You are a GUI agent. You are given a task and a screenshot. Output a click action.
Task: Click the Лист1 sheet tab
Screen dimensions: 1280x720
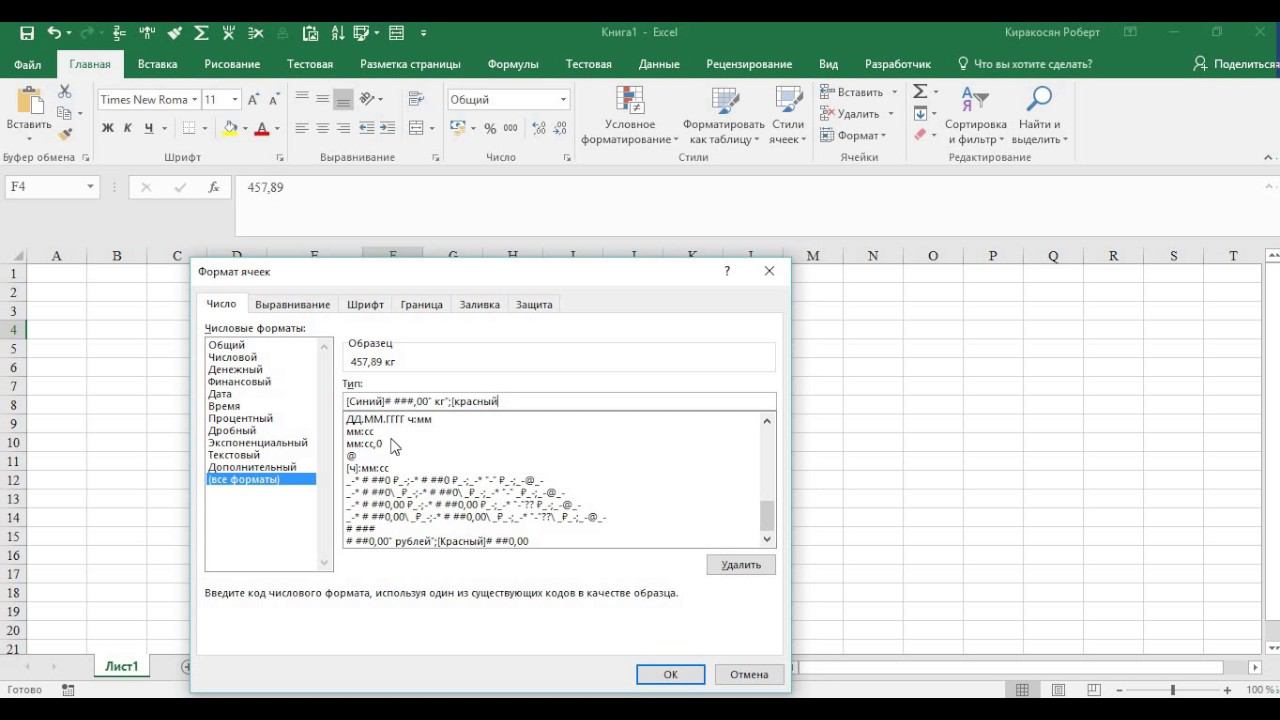(x=122, y=667)
